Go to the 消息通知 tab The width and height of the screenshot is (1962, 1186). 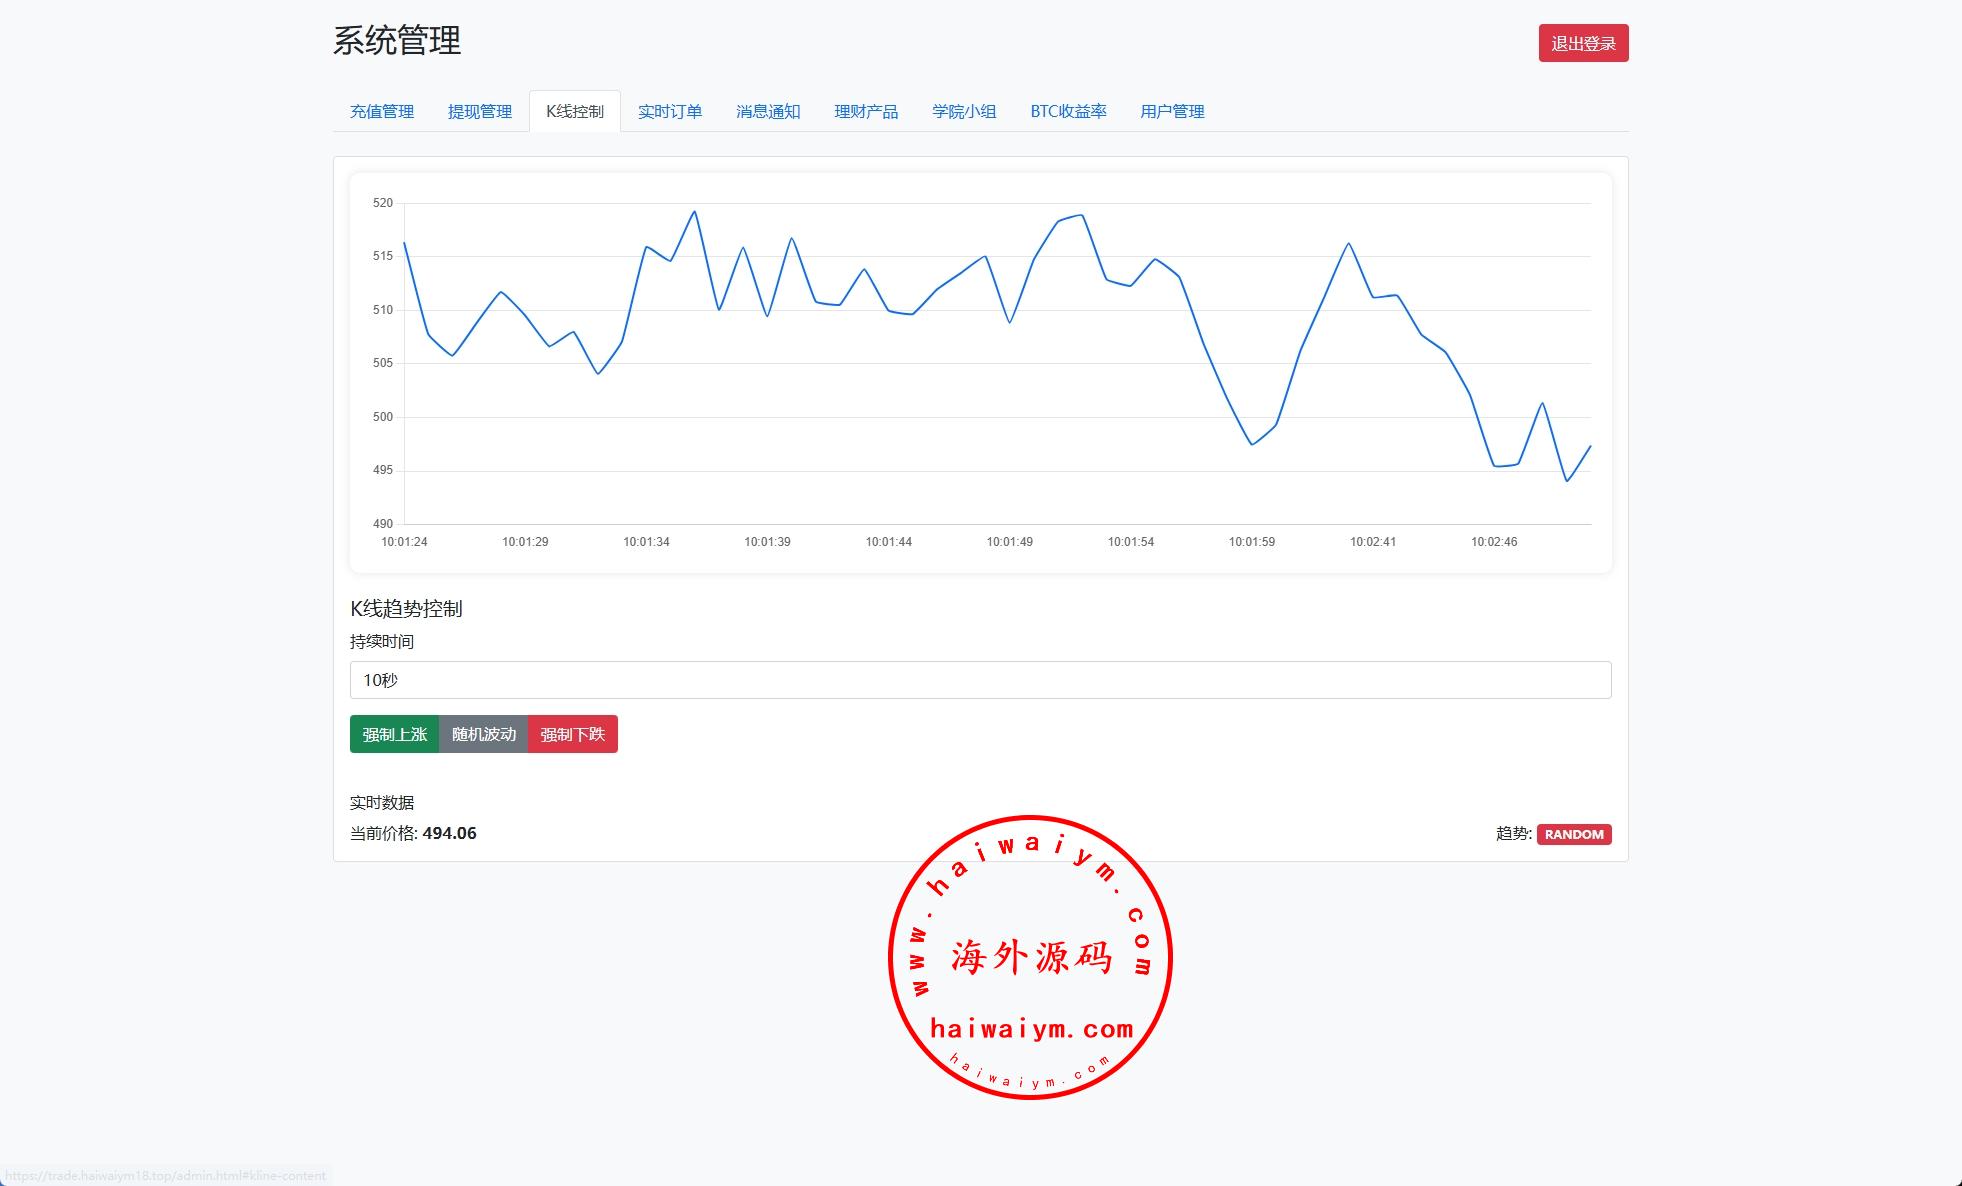(x=767, y=111)
